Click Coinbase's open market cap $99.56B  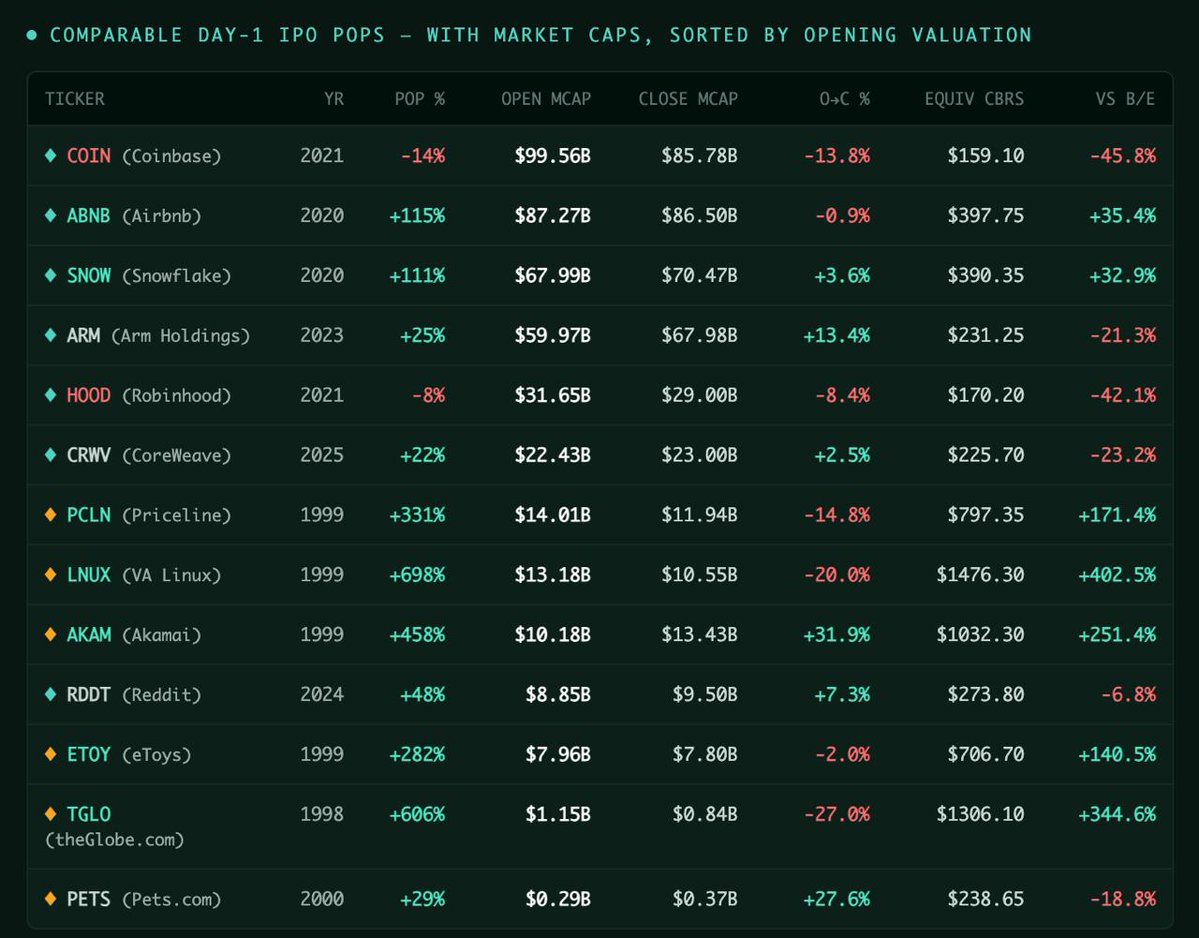552,155
